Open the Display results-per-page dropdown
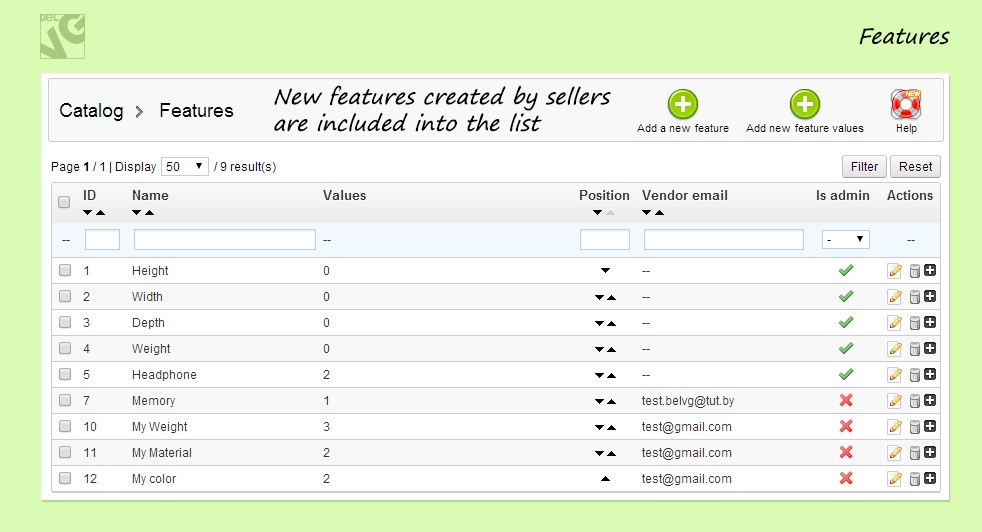This screenshot has height=532, width=982. coord(186,167)
